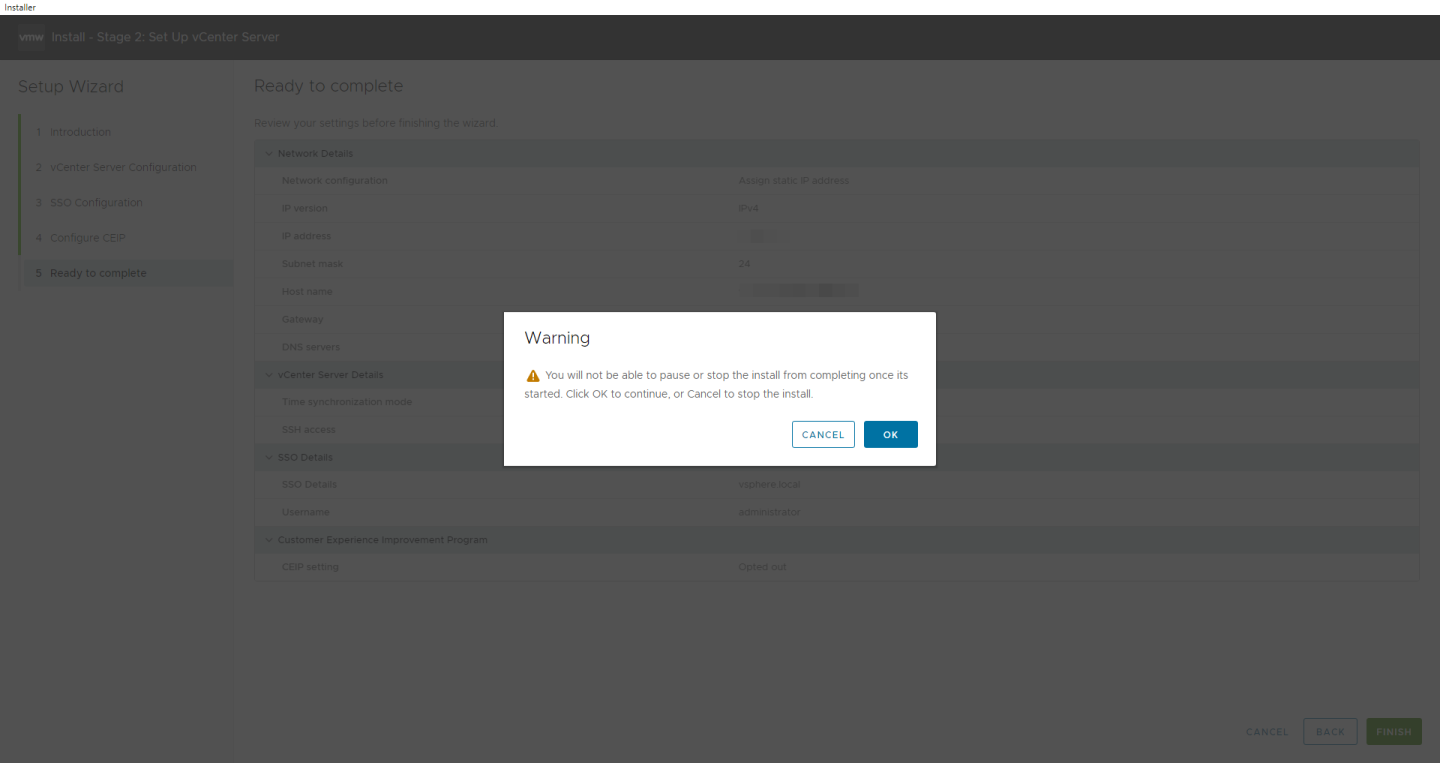Click the Subnet mask value row

point(745,263)
